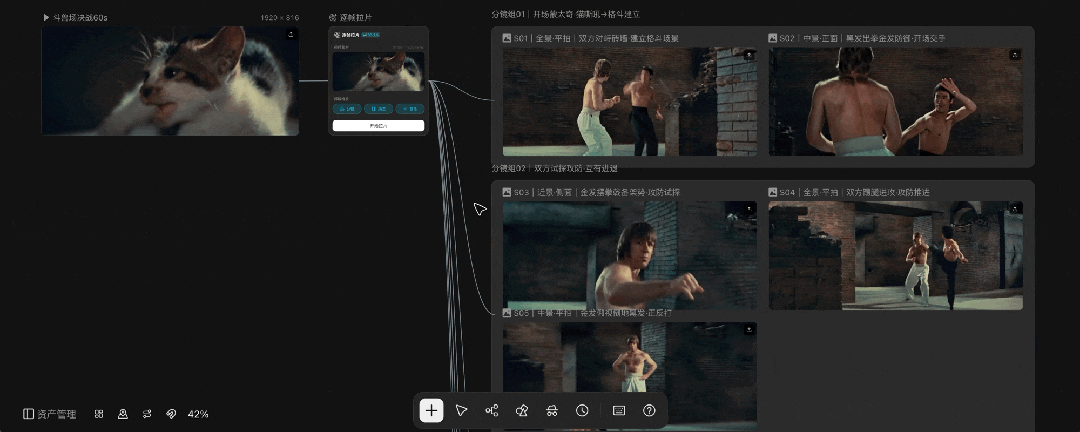This screenshot has width=1080, height=432.
Task: Click teal status badge in 逐帧拉片 card header
Action: pos(371,34)
